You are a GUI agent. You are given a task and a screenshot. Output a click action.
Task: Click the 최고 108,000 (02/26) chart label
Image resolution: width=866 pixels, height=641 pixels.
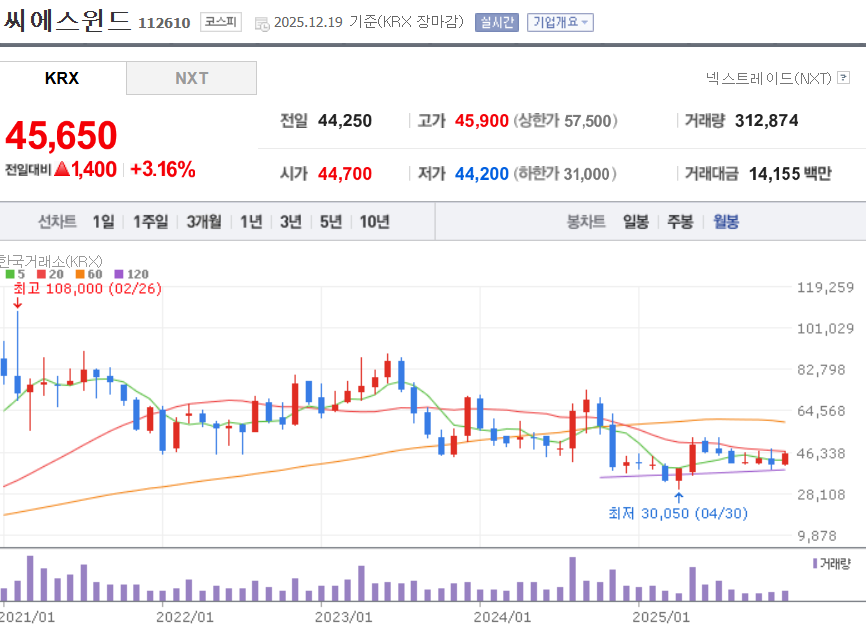click(87, 288)
